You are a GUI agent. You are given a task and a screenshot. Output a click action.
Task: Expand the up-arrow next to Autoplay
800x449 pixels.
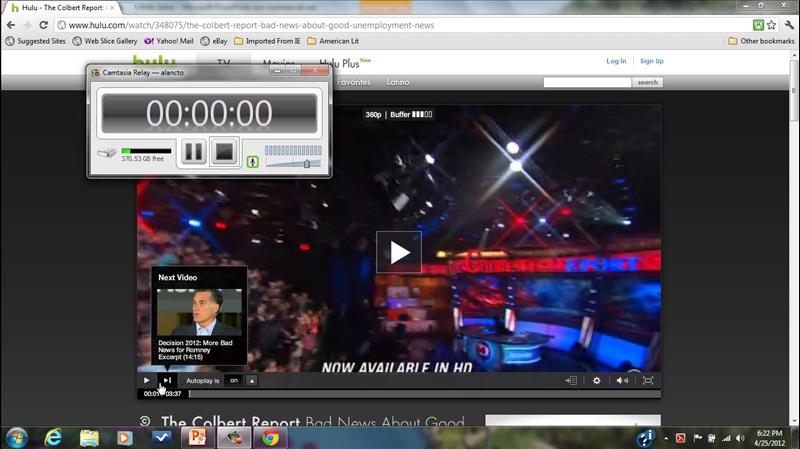252,381
